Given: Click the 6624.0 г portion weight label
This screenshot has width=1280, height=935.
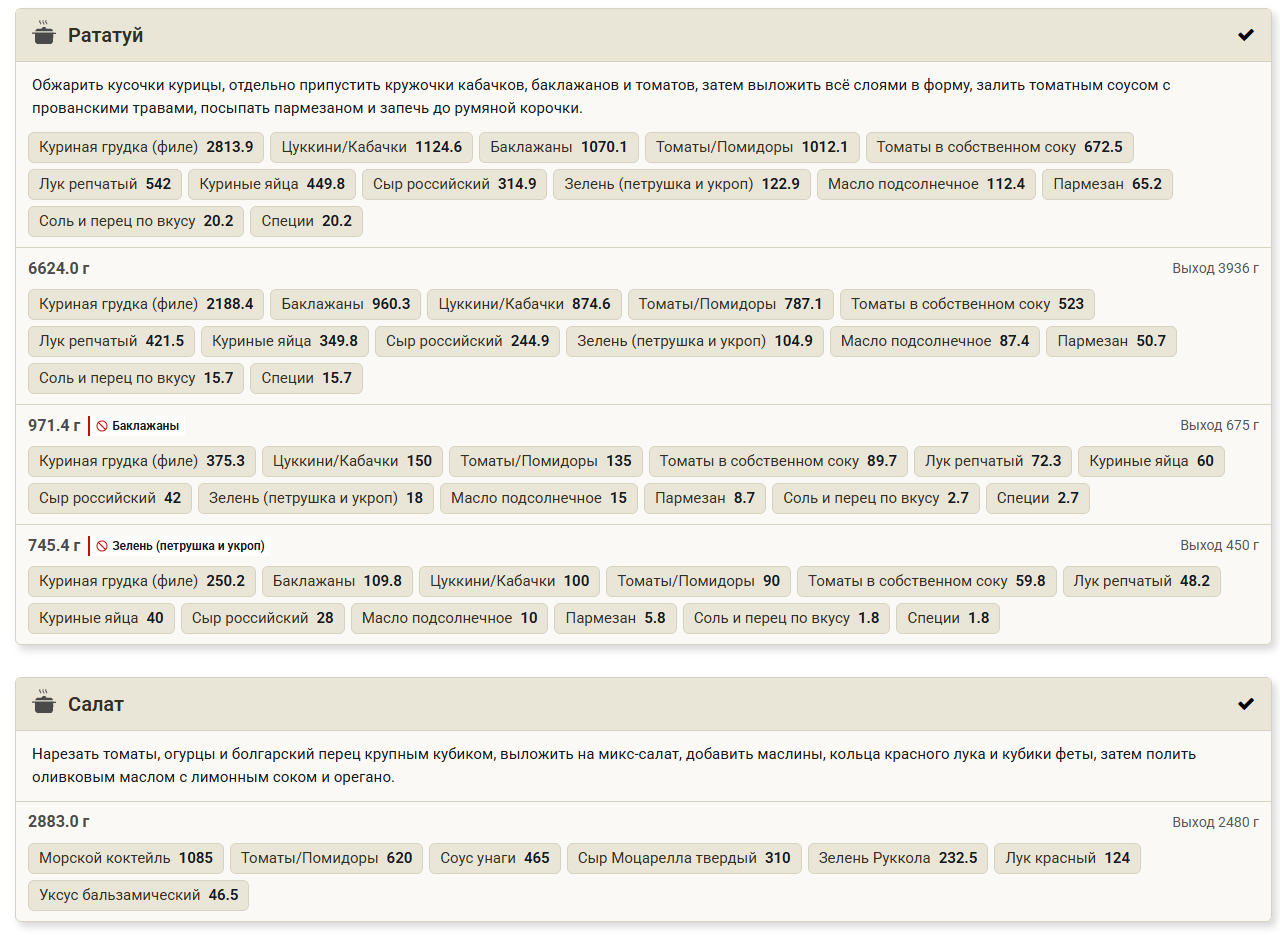Looking at the screenshot, I should [x=59, y=268].
